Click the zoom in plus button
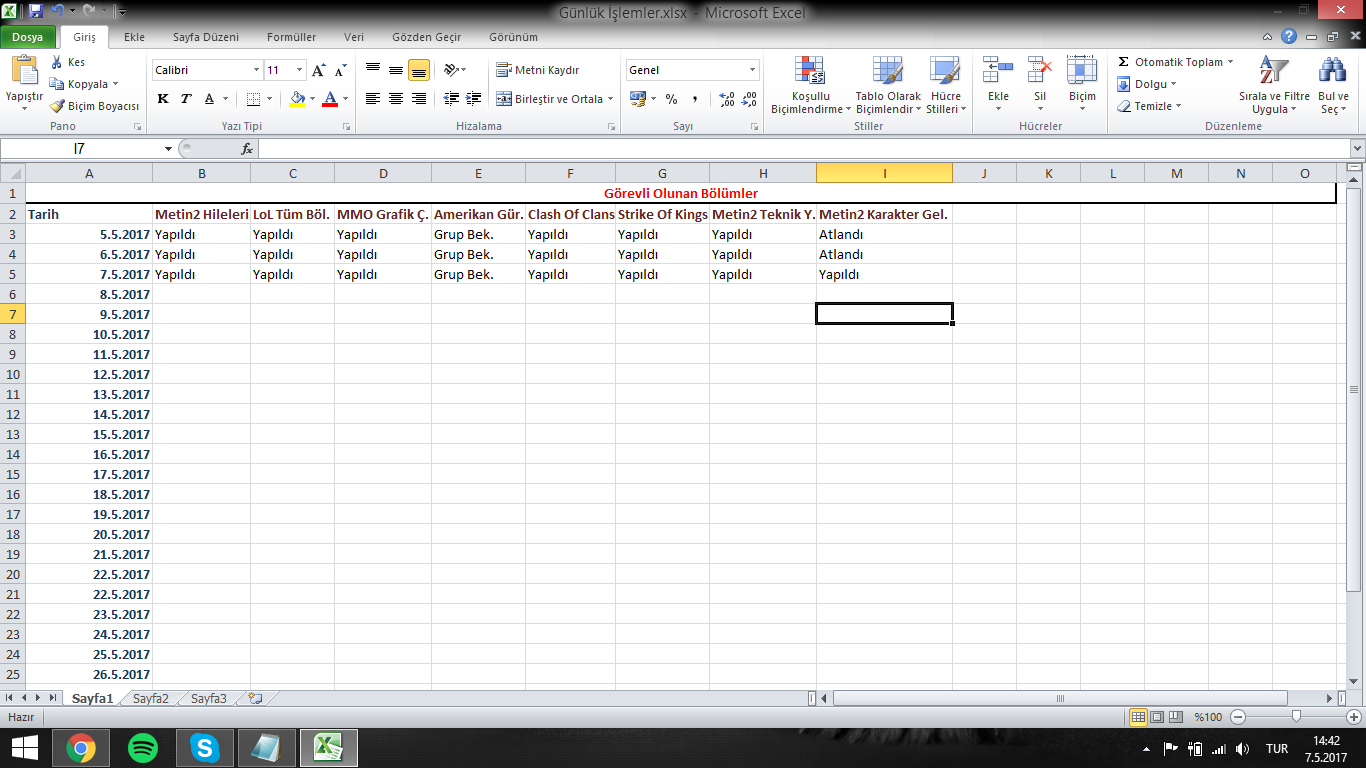This screenshot has height=768, width=1366. [1355, 717]
